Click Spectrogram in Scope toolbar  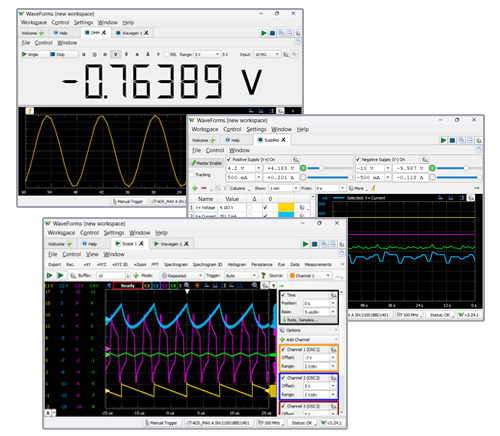tap(176, 264)
